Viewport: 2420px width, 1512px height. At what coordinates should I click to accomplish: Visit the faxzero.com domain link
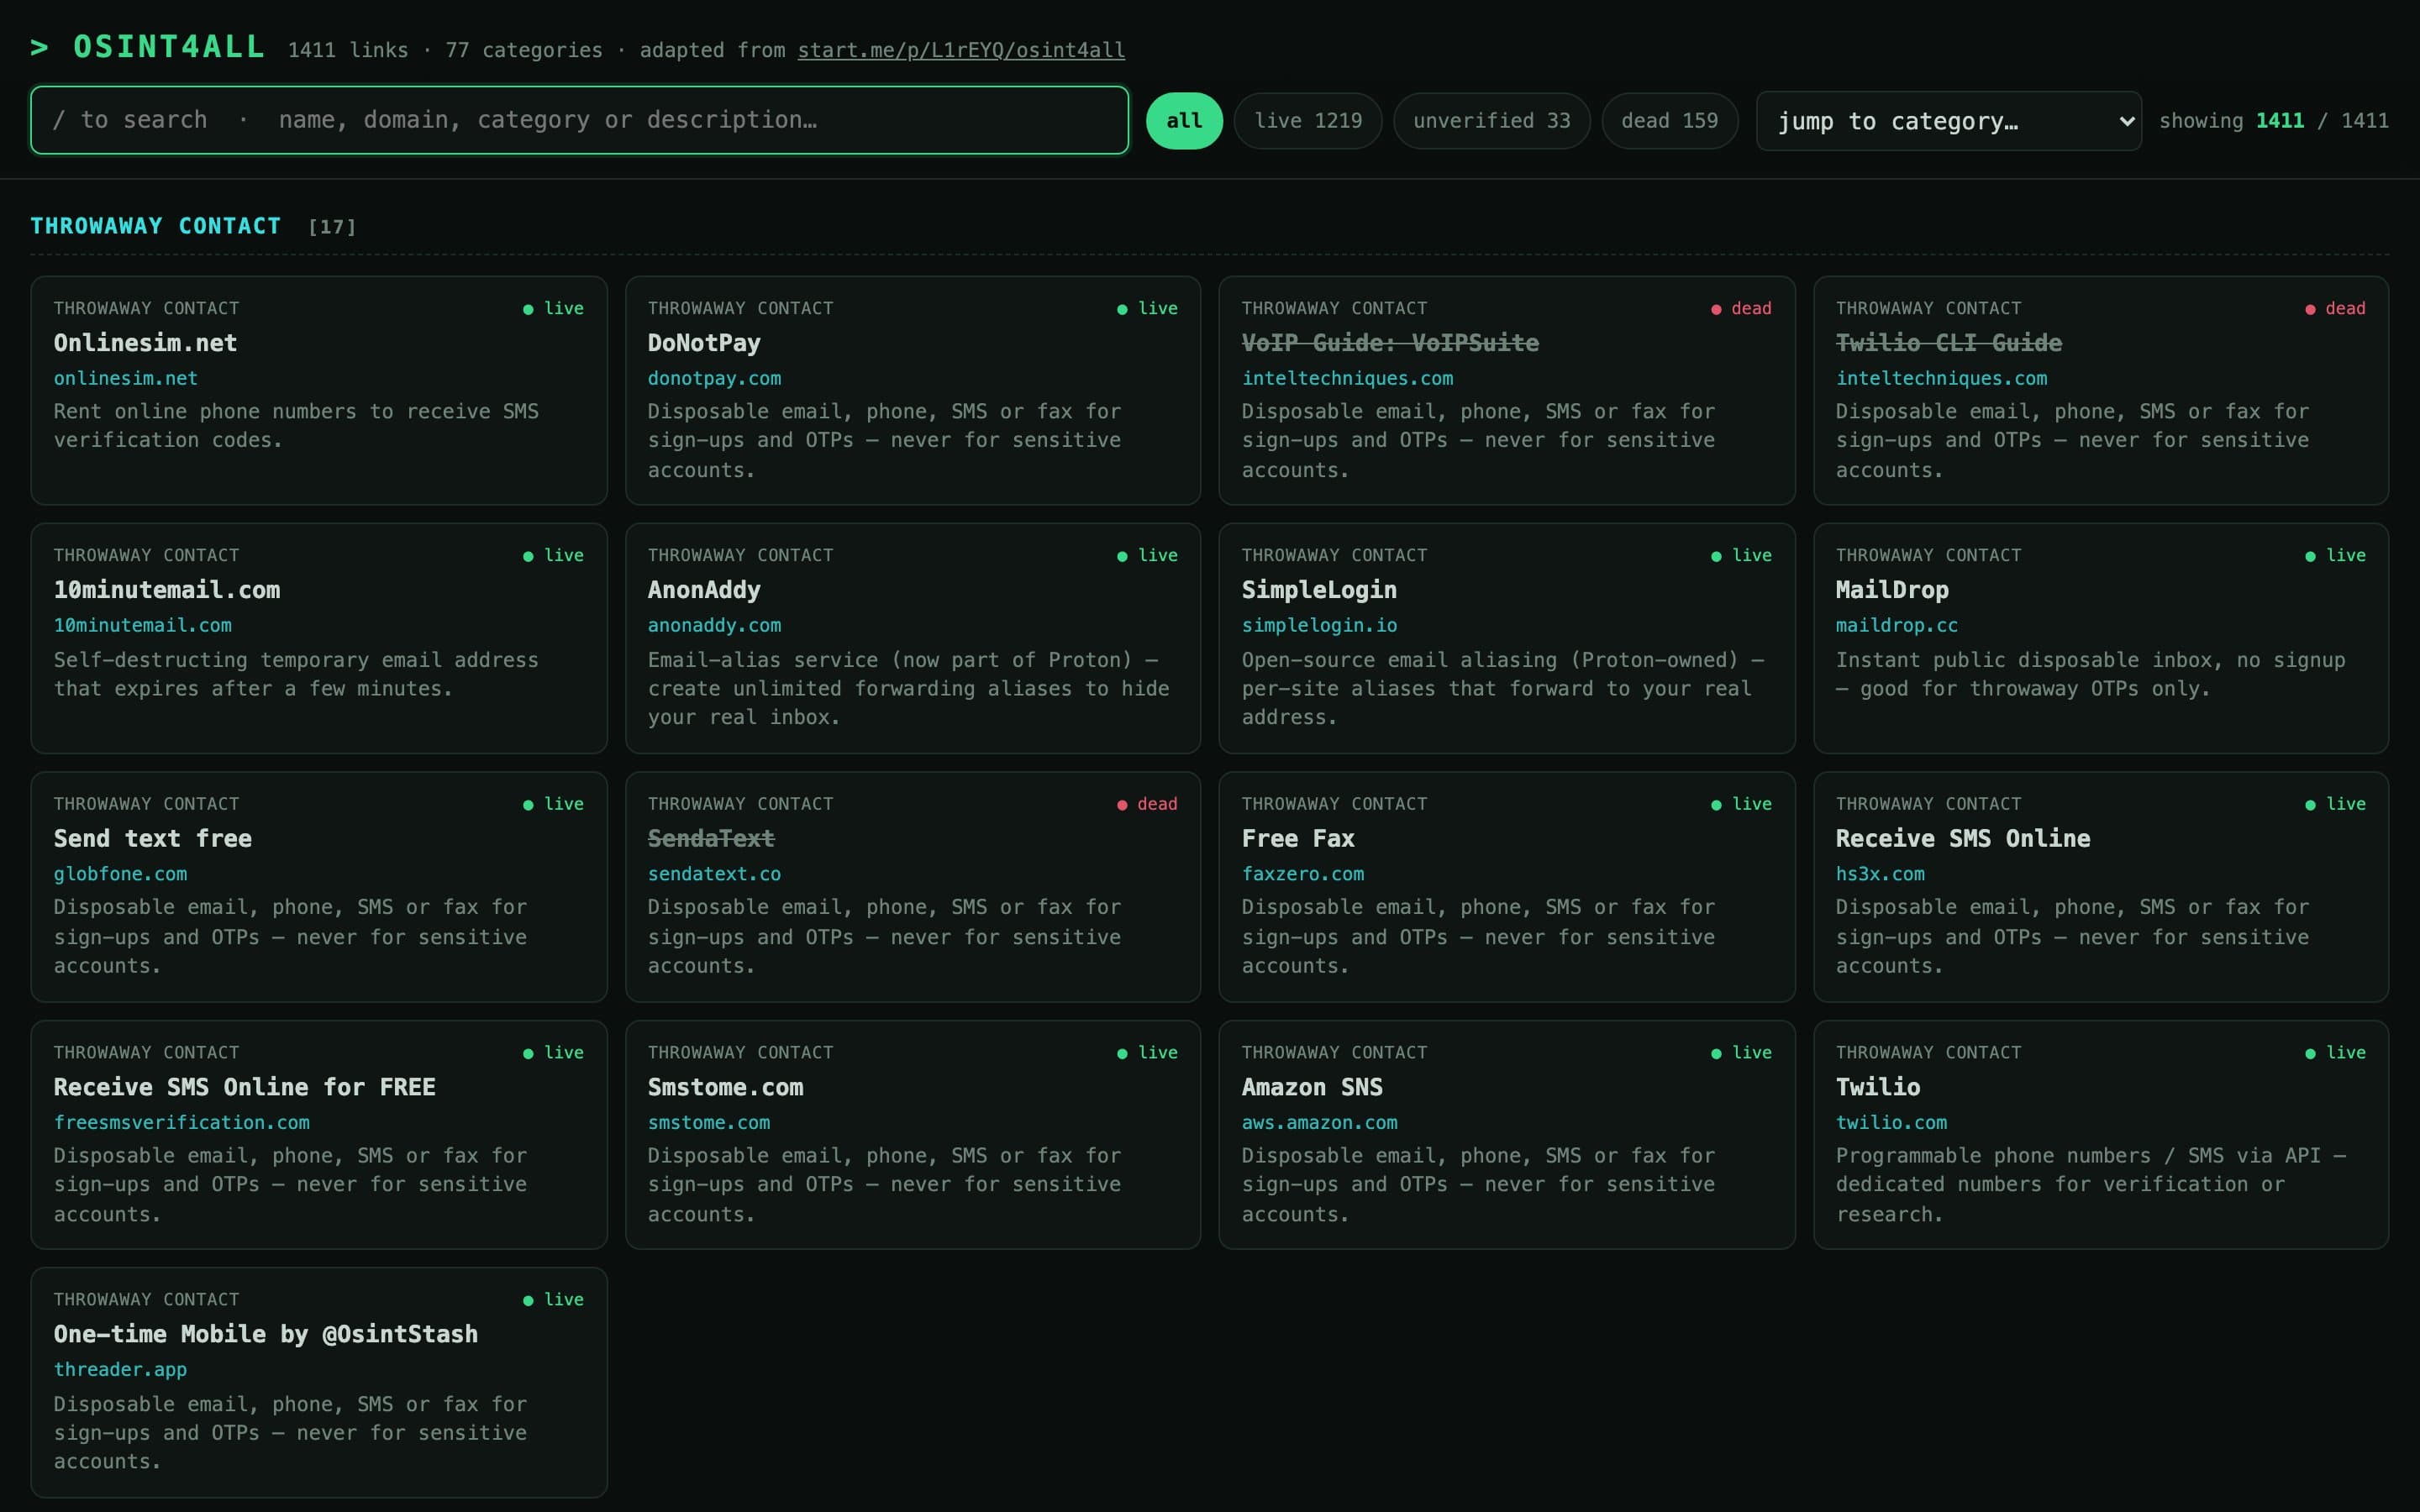1303,874
